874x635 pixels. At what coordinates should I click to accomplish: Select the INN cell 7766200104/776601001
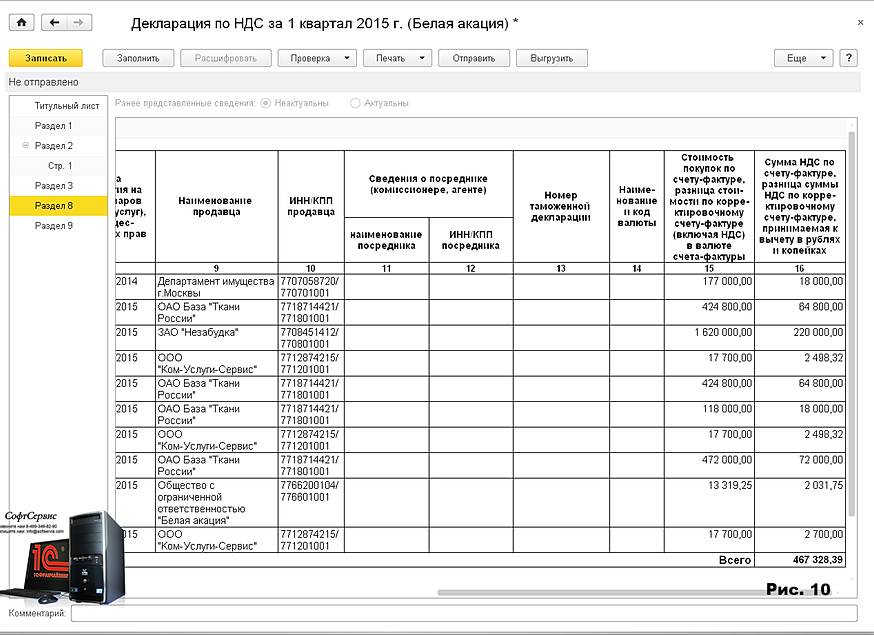(x=311, y=503)
